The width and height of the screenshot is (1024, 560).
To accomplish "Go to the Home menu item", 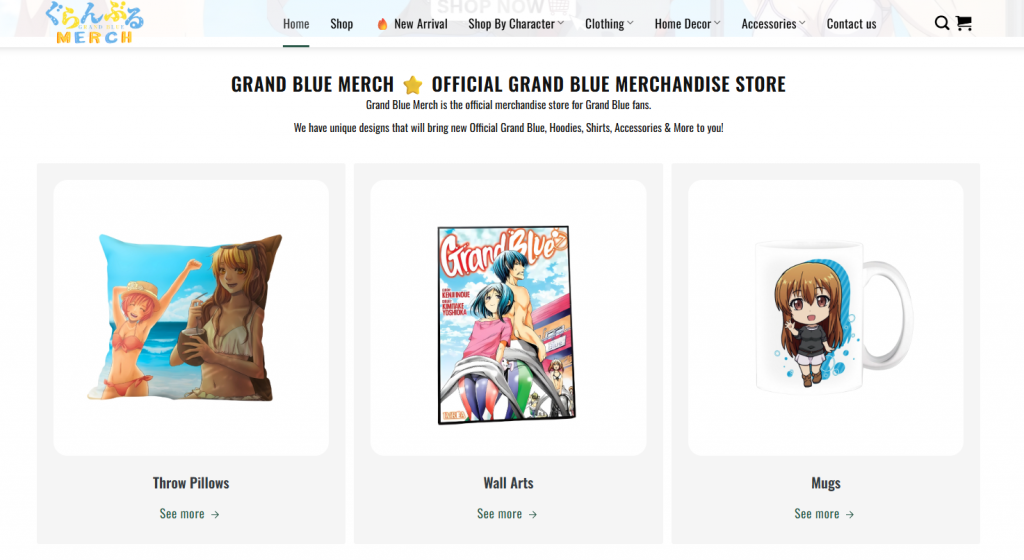I will coord(296,23).
